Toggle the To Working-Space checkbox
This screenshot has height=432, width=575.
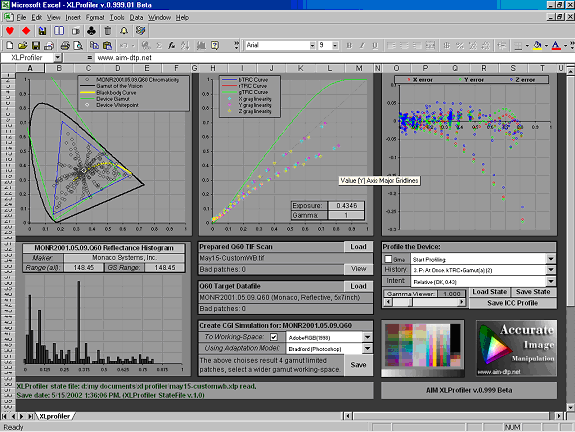(274, 337)
